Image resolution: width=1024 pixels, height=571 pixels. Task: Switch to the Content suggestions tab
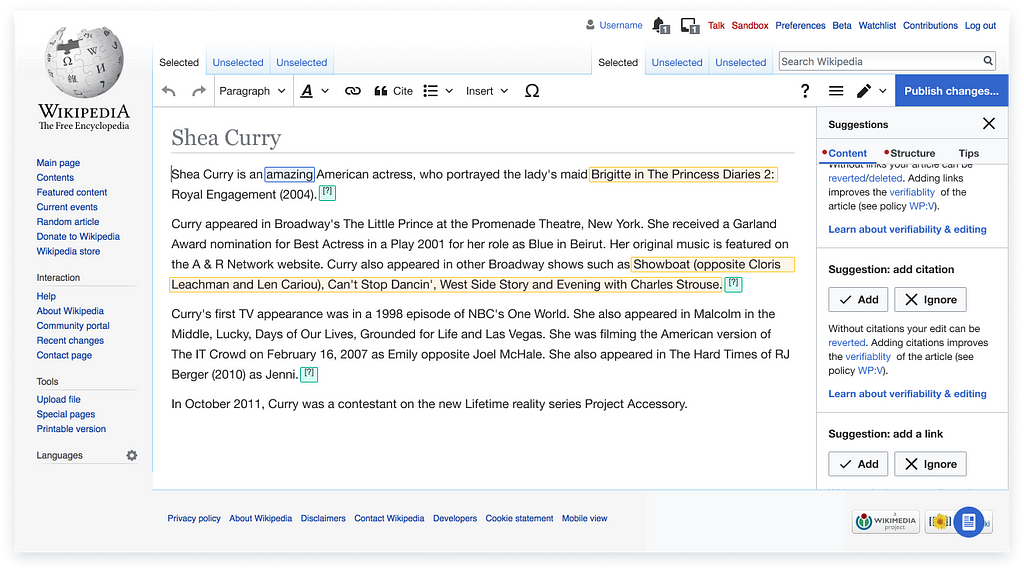pyautogui.click(x=847, y=153)
